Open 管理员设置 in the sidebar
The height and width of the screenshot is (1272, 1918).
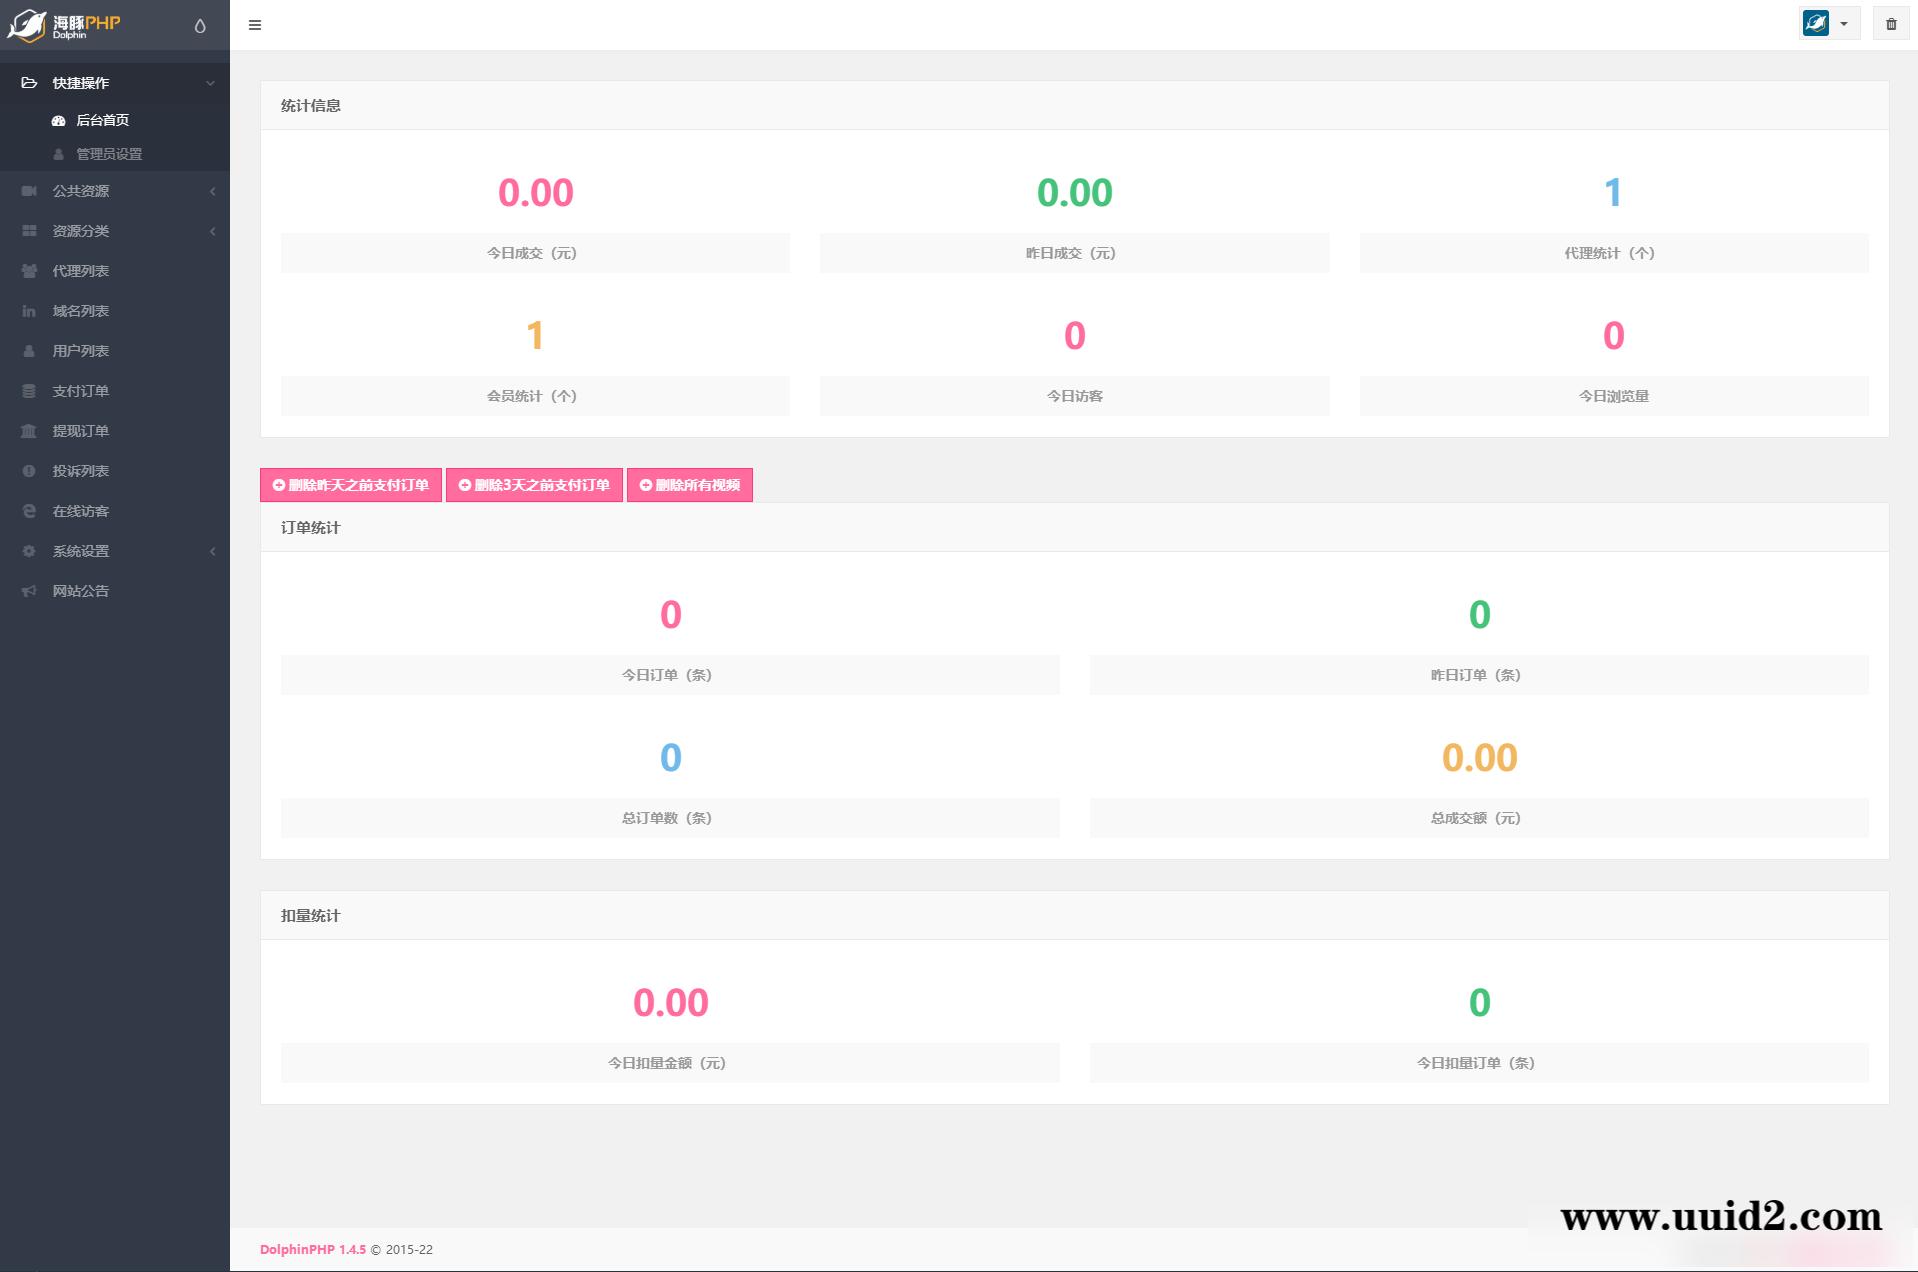tap(108, 154)
